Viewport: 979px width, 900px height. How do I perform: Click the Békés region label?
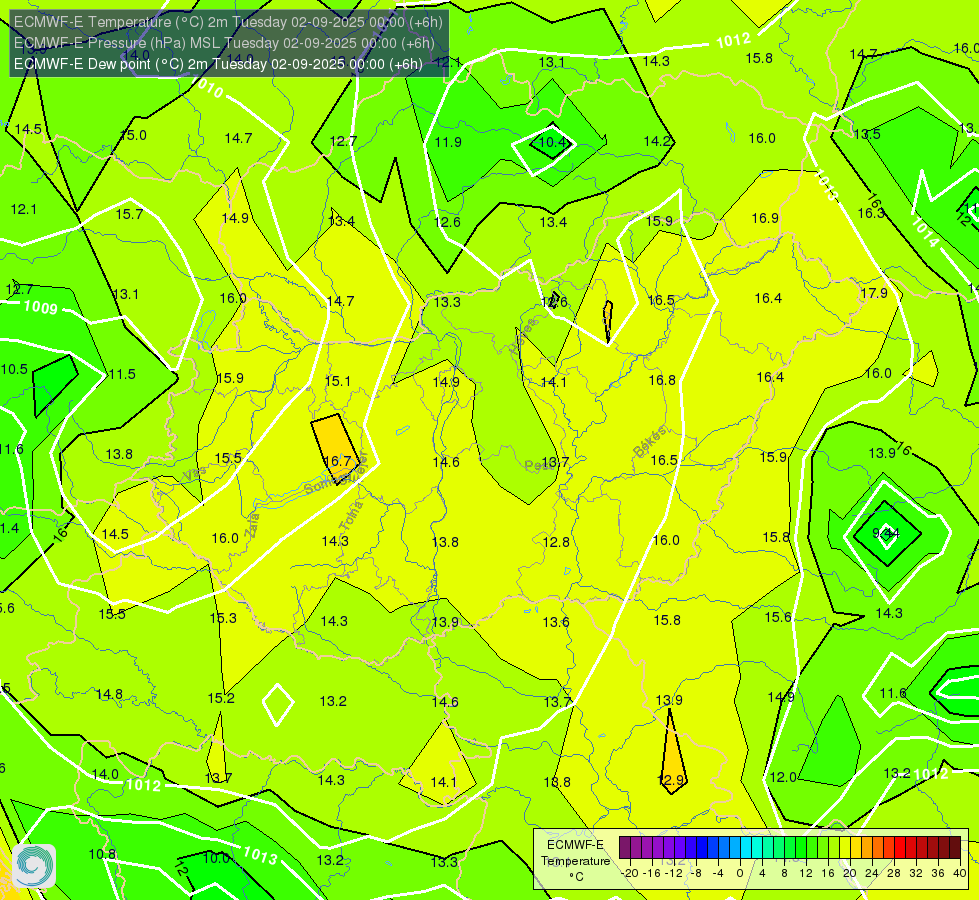tap(650, 442)
